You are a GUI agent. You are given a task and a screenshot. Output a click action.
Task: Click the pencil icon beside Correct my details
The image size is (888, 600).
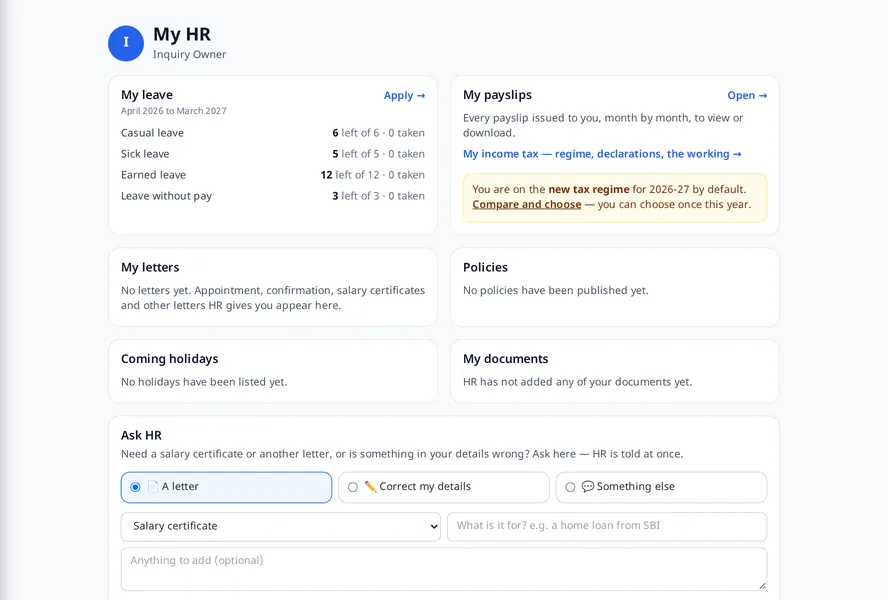[x=370, y=486]
